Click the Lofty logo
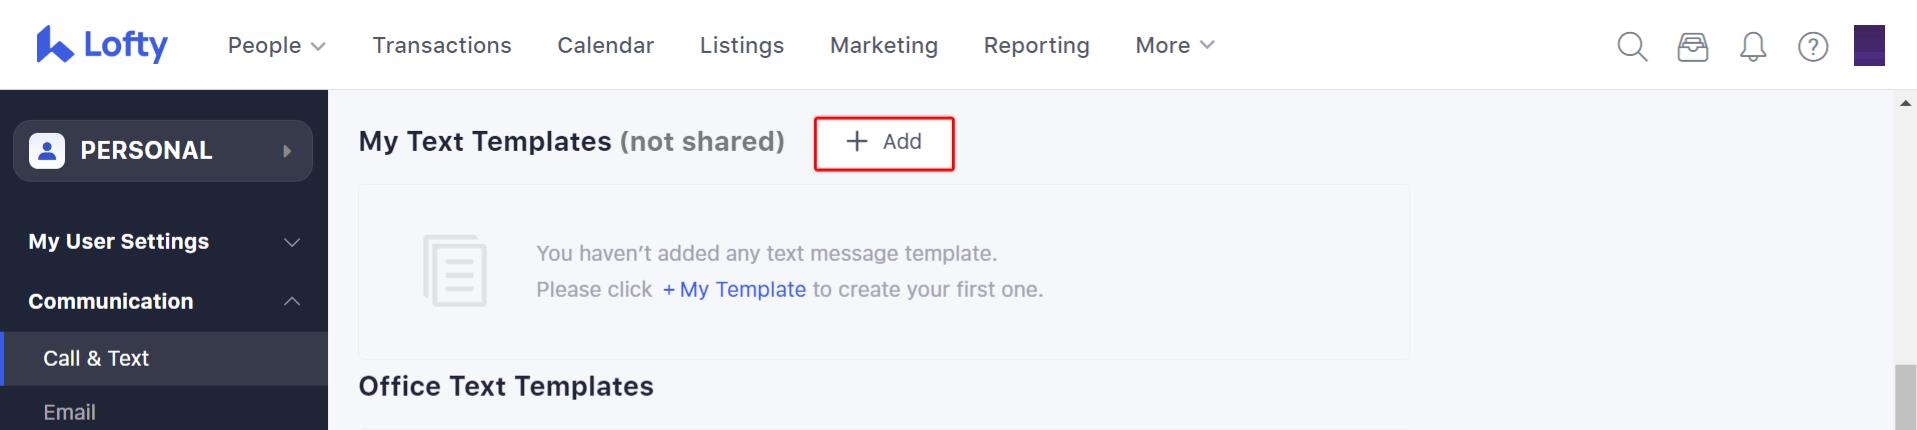Viewport: 1917px width, 430px height. (102, 45)
